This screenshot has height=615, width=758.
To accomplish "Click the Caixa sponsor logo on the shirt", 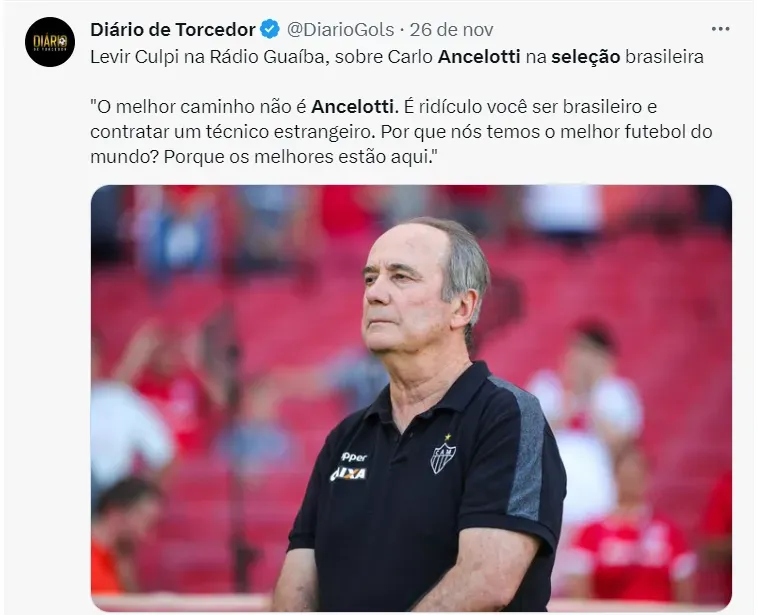I will point(348,474).
